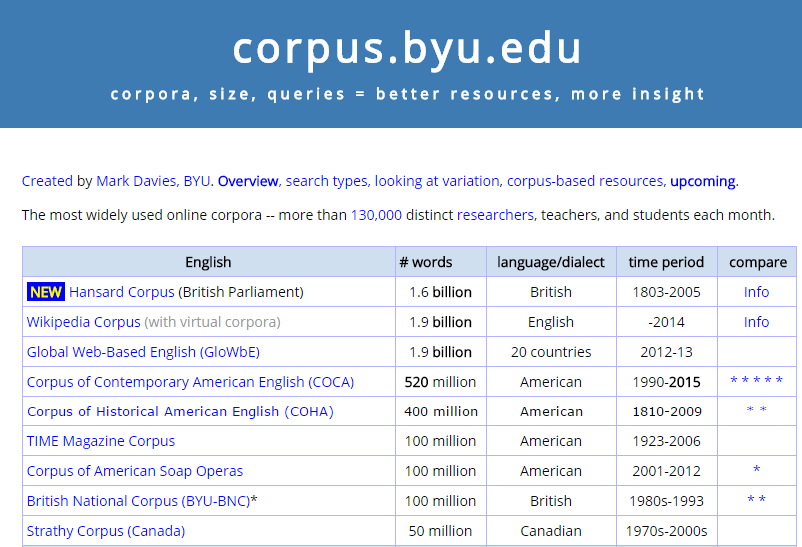
Task: Select the 1980s-1993 time period cell
Action: click(666, 501)
